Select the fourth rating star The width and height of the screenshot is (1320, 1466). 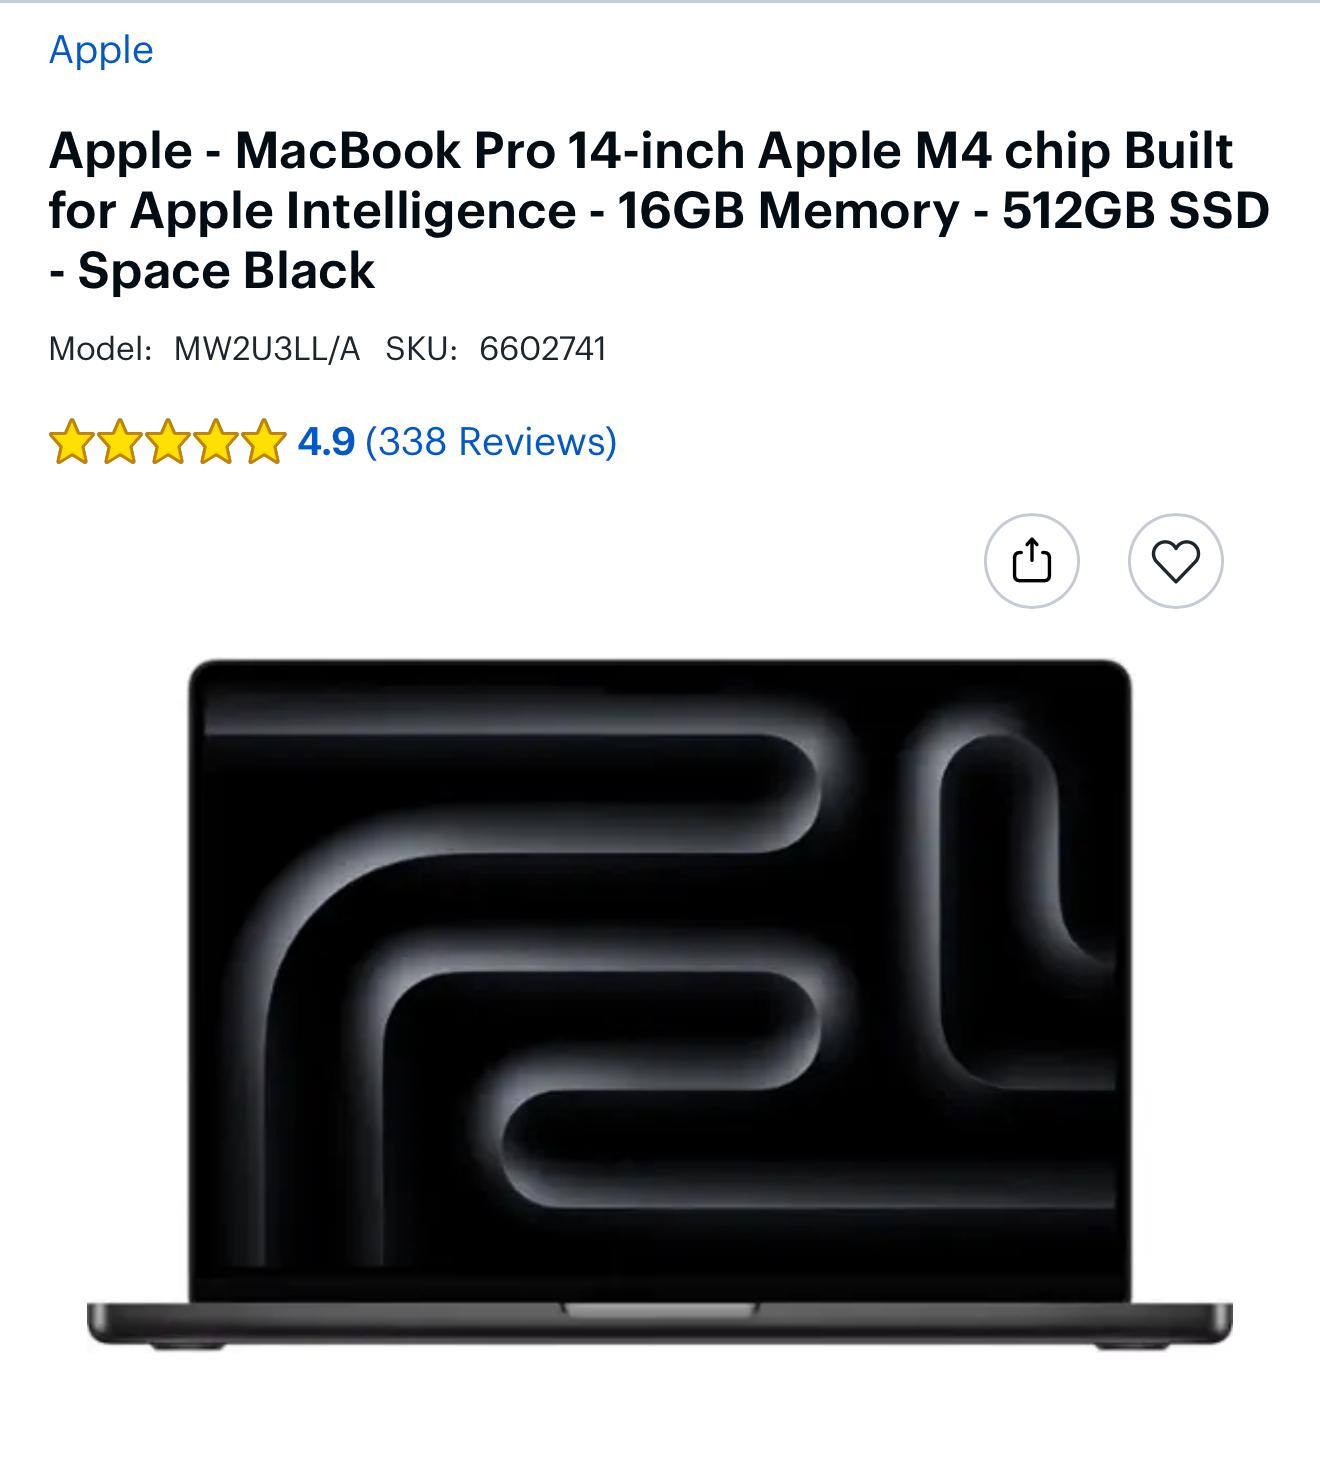pos(215,442)
